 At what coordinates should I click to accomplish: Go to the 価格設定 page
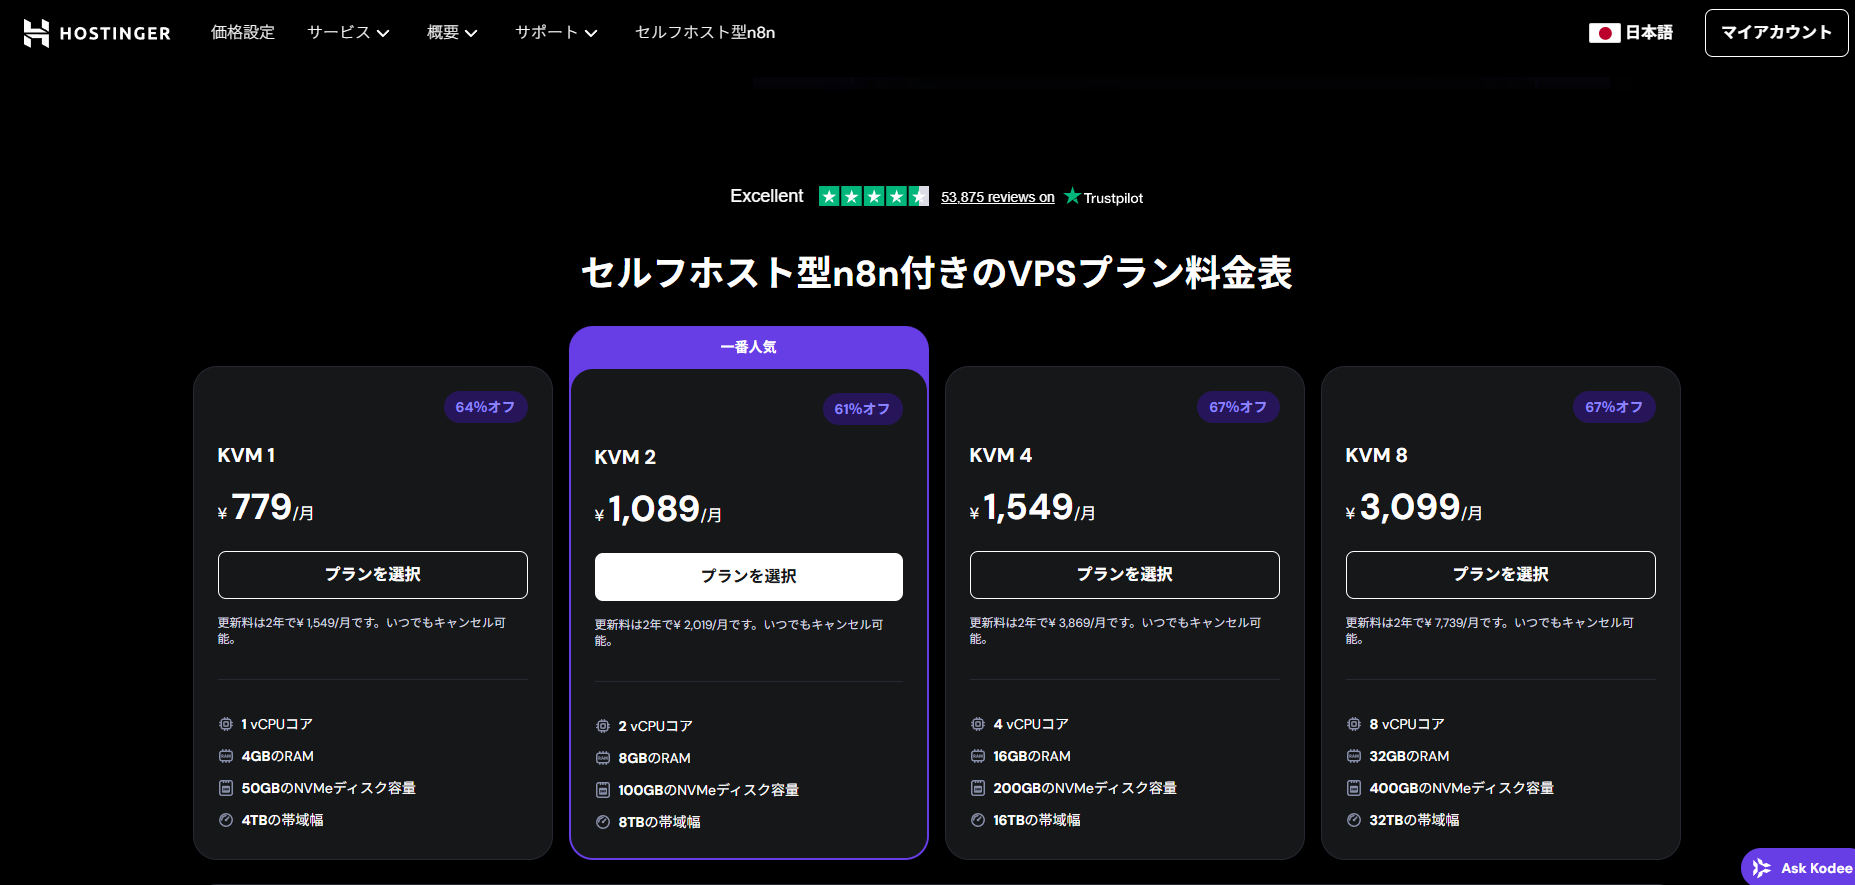[243, 33]
